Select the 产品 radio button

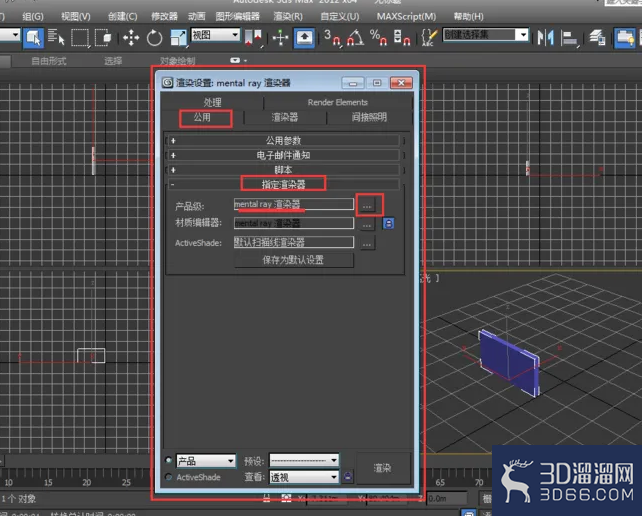[x=168, y=460]
